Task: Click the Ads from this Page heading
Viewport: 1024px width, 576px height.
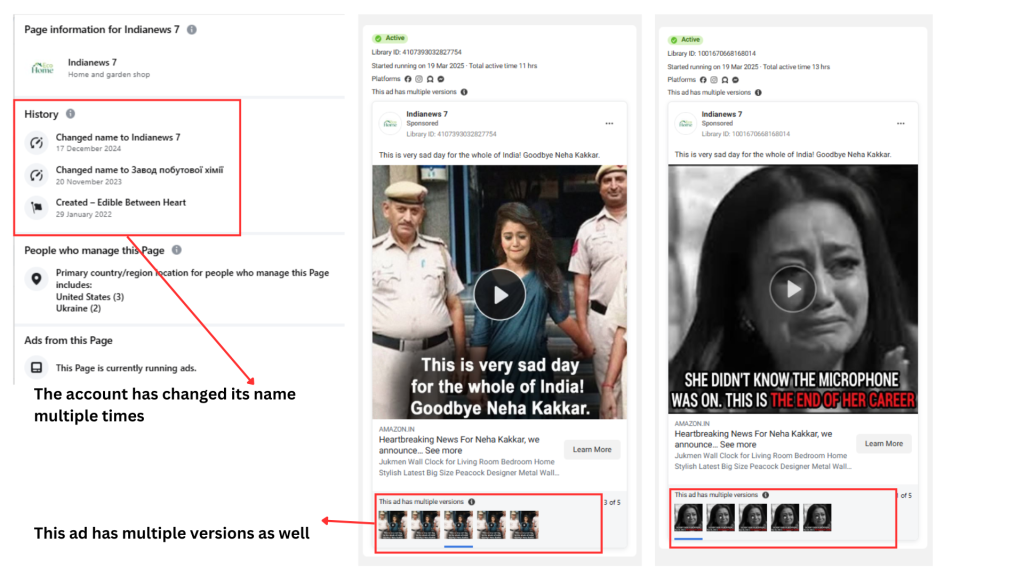Action: pyautogui.click(x=69, y=340)
